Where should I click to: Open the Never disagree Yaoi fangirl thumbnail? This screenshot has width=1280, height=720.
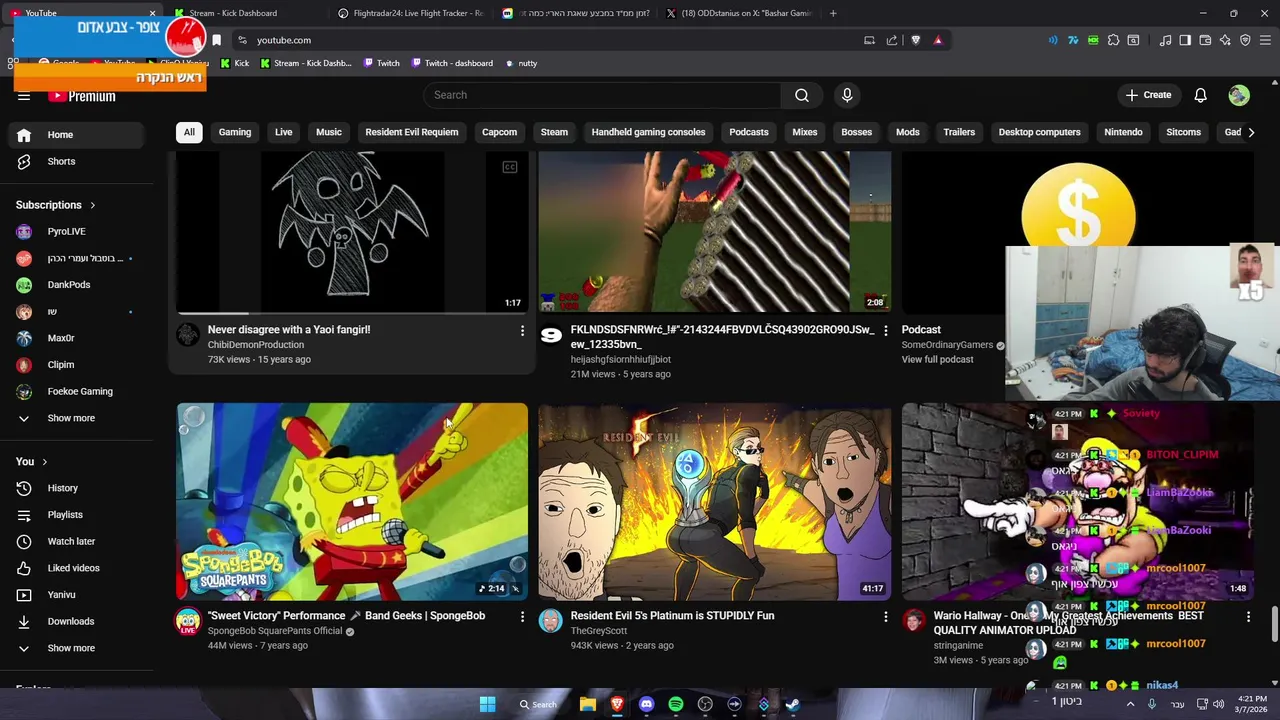pyautogui.click(x=352, y=232)
